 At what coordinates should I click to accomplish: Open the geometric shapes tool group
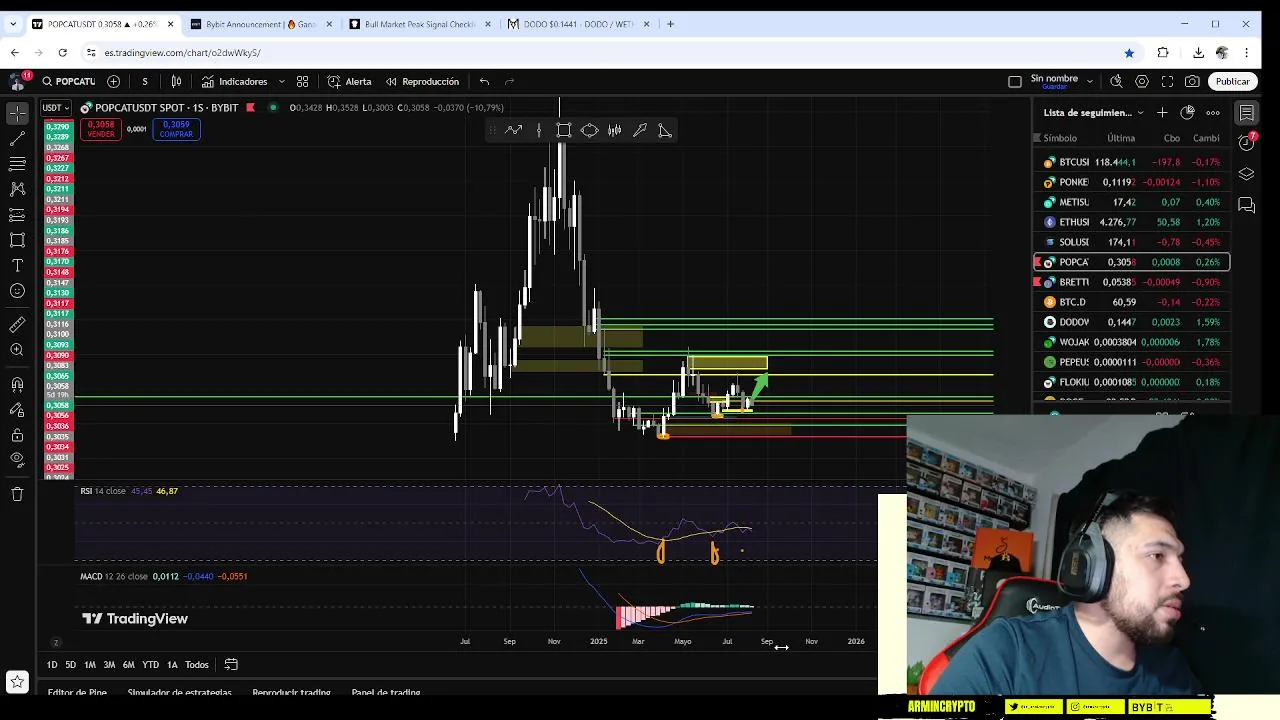coord(17,240)
